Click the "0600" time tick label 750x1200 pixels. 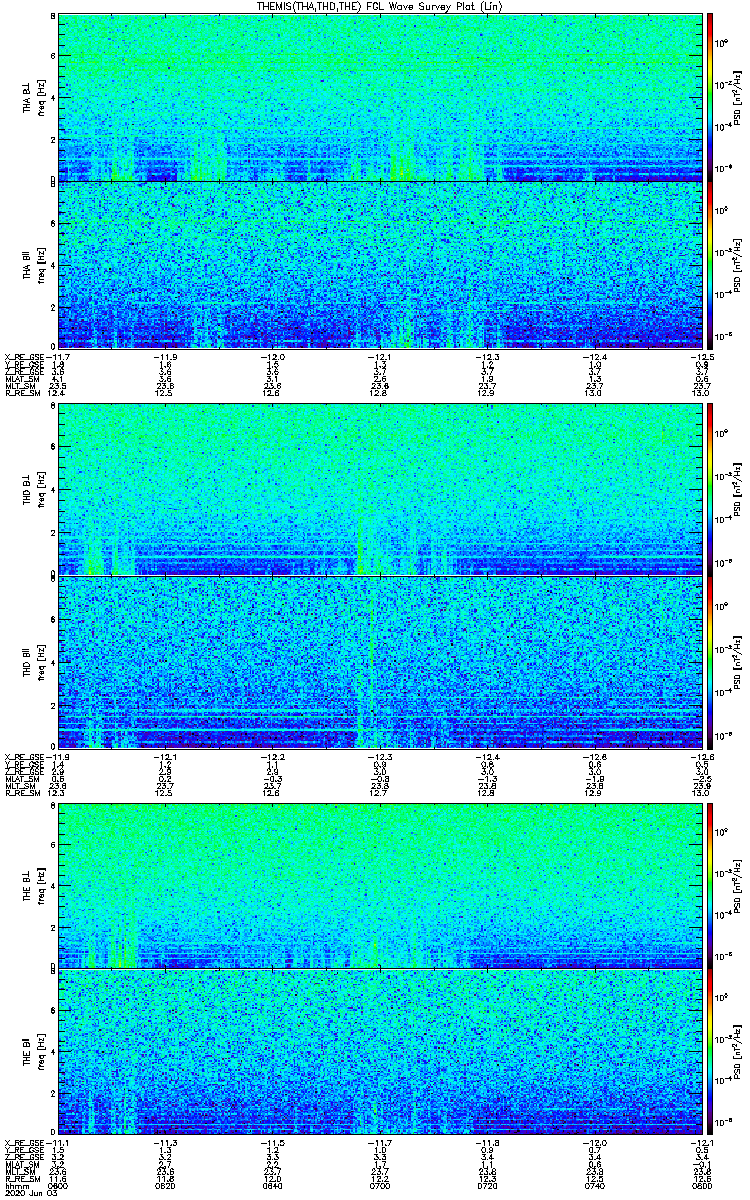coord(58,1184)
